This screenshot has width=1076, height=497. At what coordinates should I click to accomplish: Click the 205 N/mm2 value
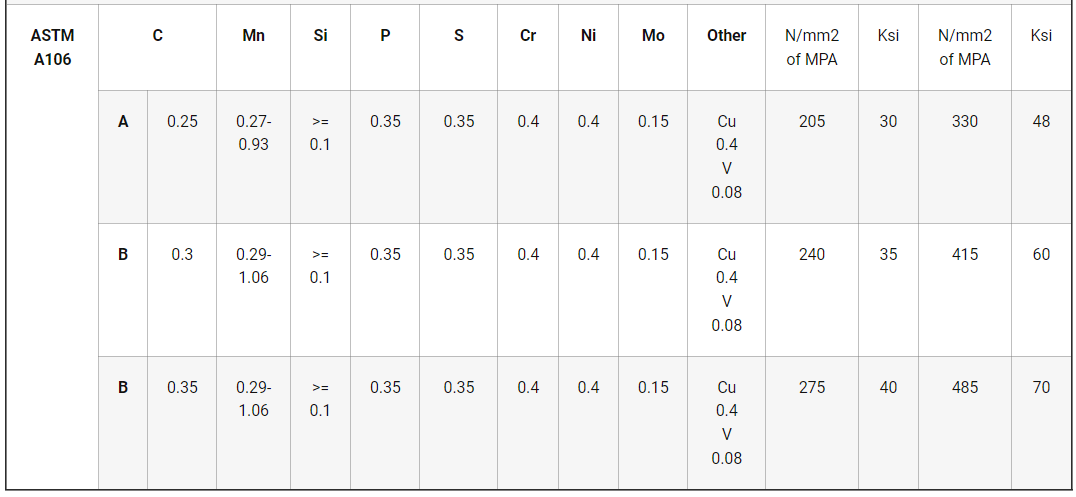click(812, 121)
